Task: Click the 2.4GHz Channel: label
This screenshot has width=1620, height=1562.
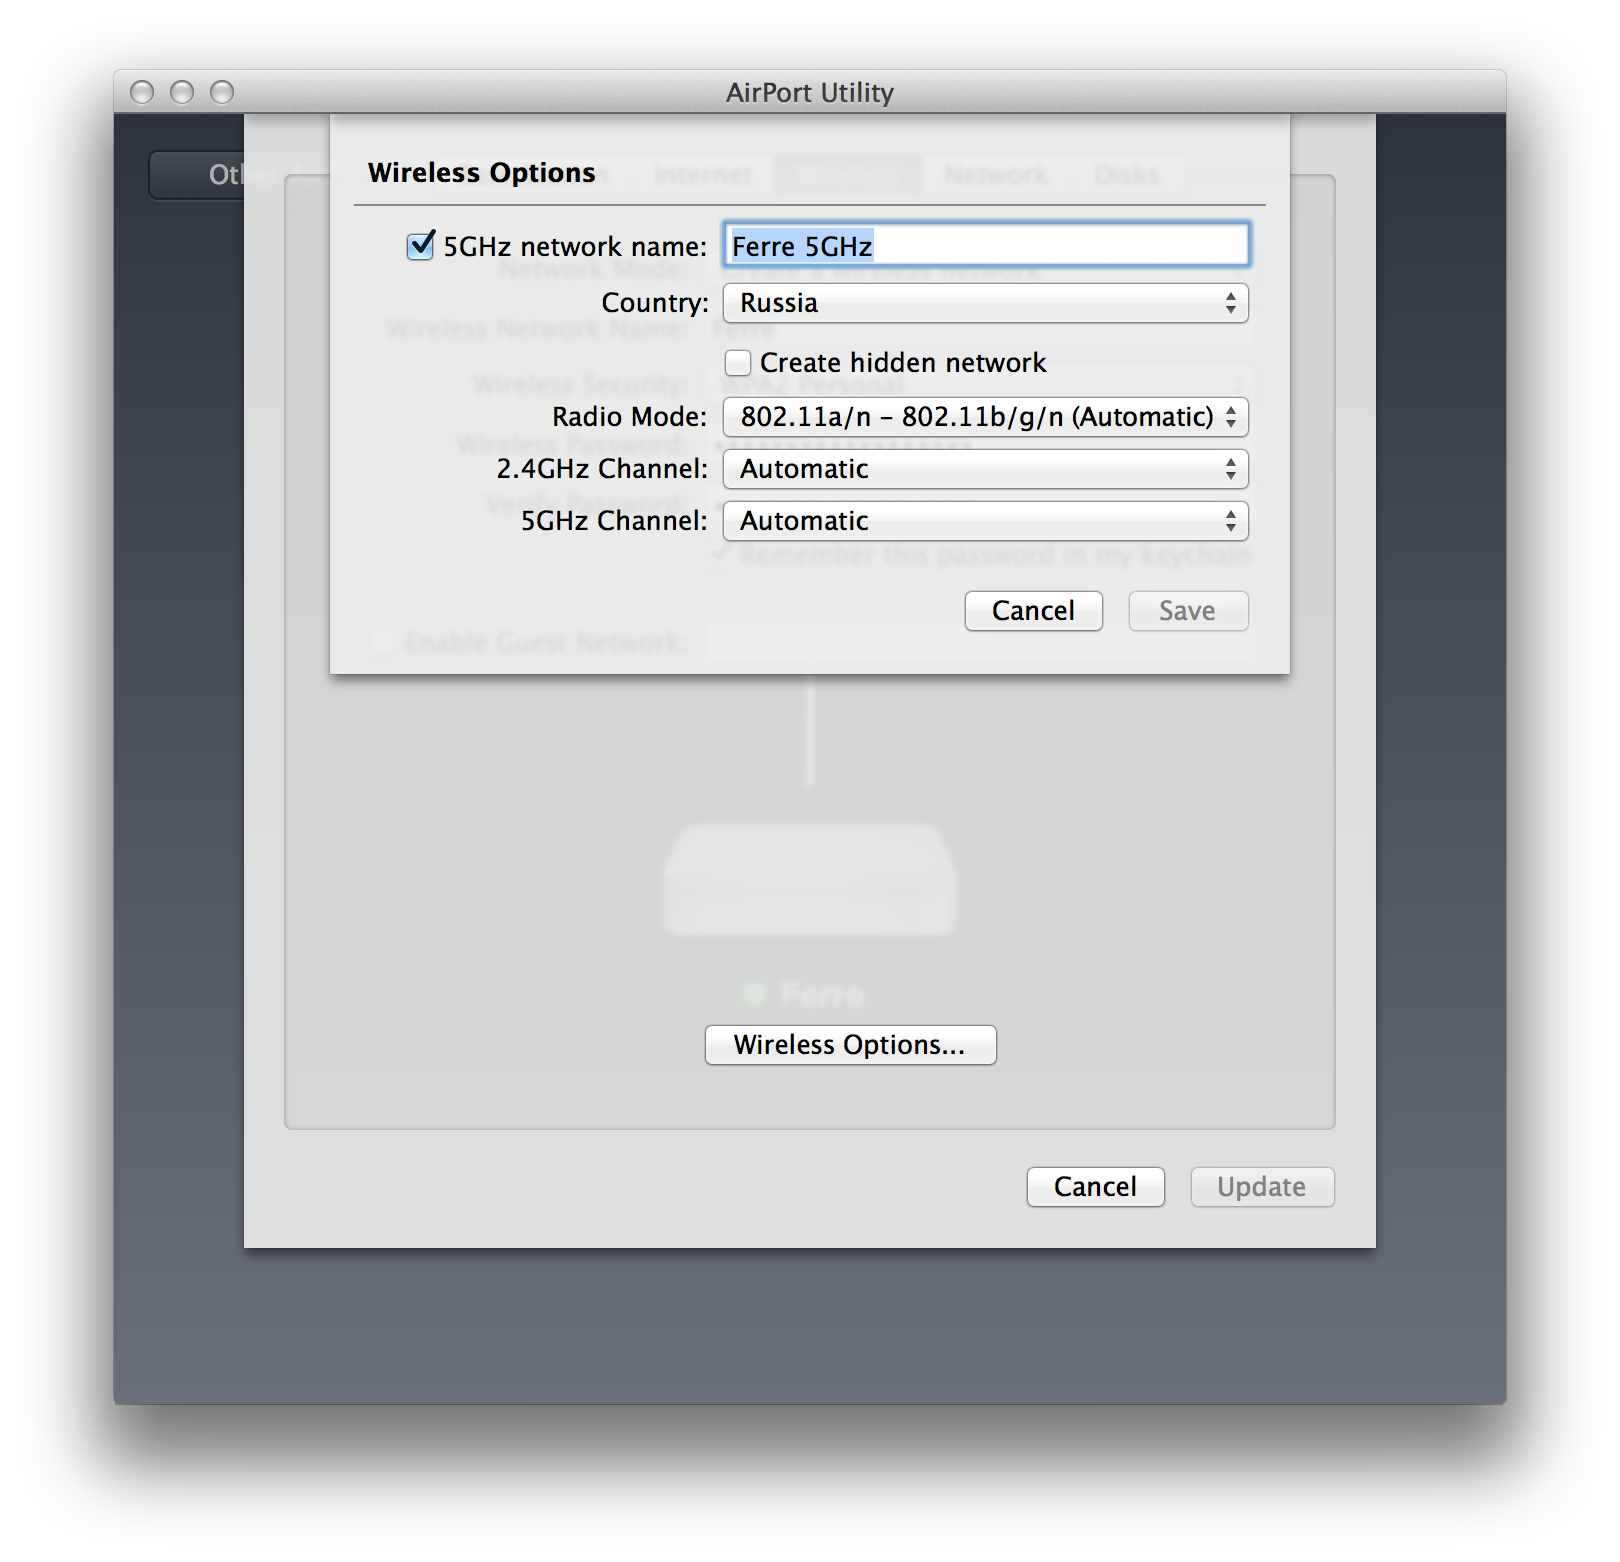Action: (602, 468)
